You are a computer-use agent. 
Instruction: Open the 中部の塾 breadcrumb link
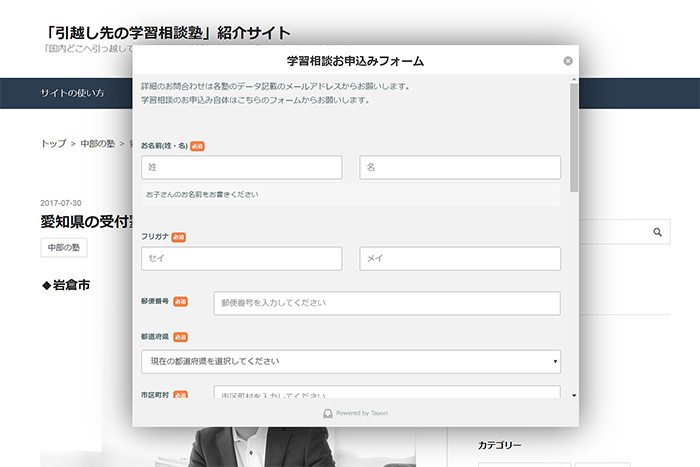pos(98,144)
